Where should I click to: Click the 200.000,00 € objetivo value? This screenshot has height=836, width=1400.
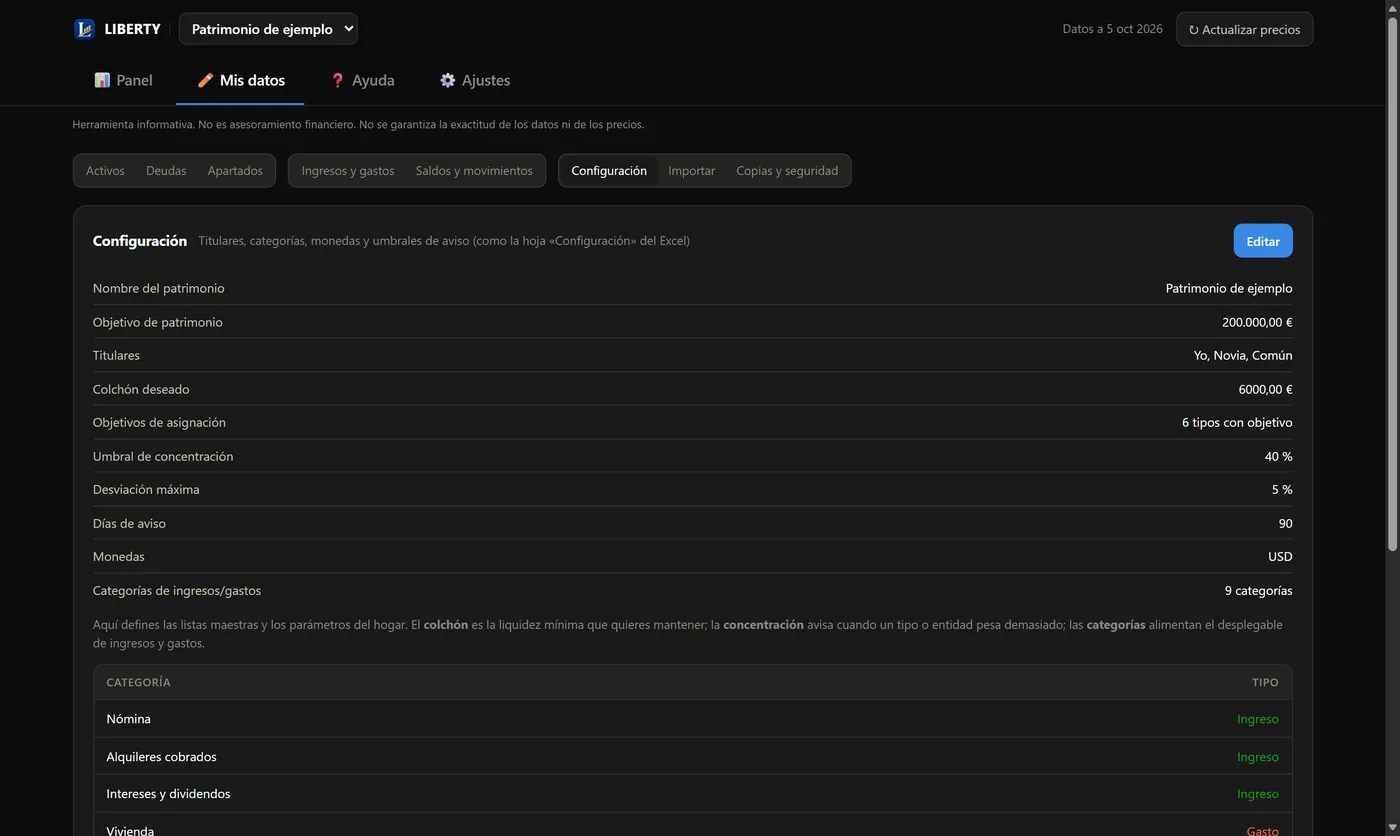tap(1257, 322)
